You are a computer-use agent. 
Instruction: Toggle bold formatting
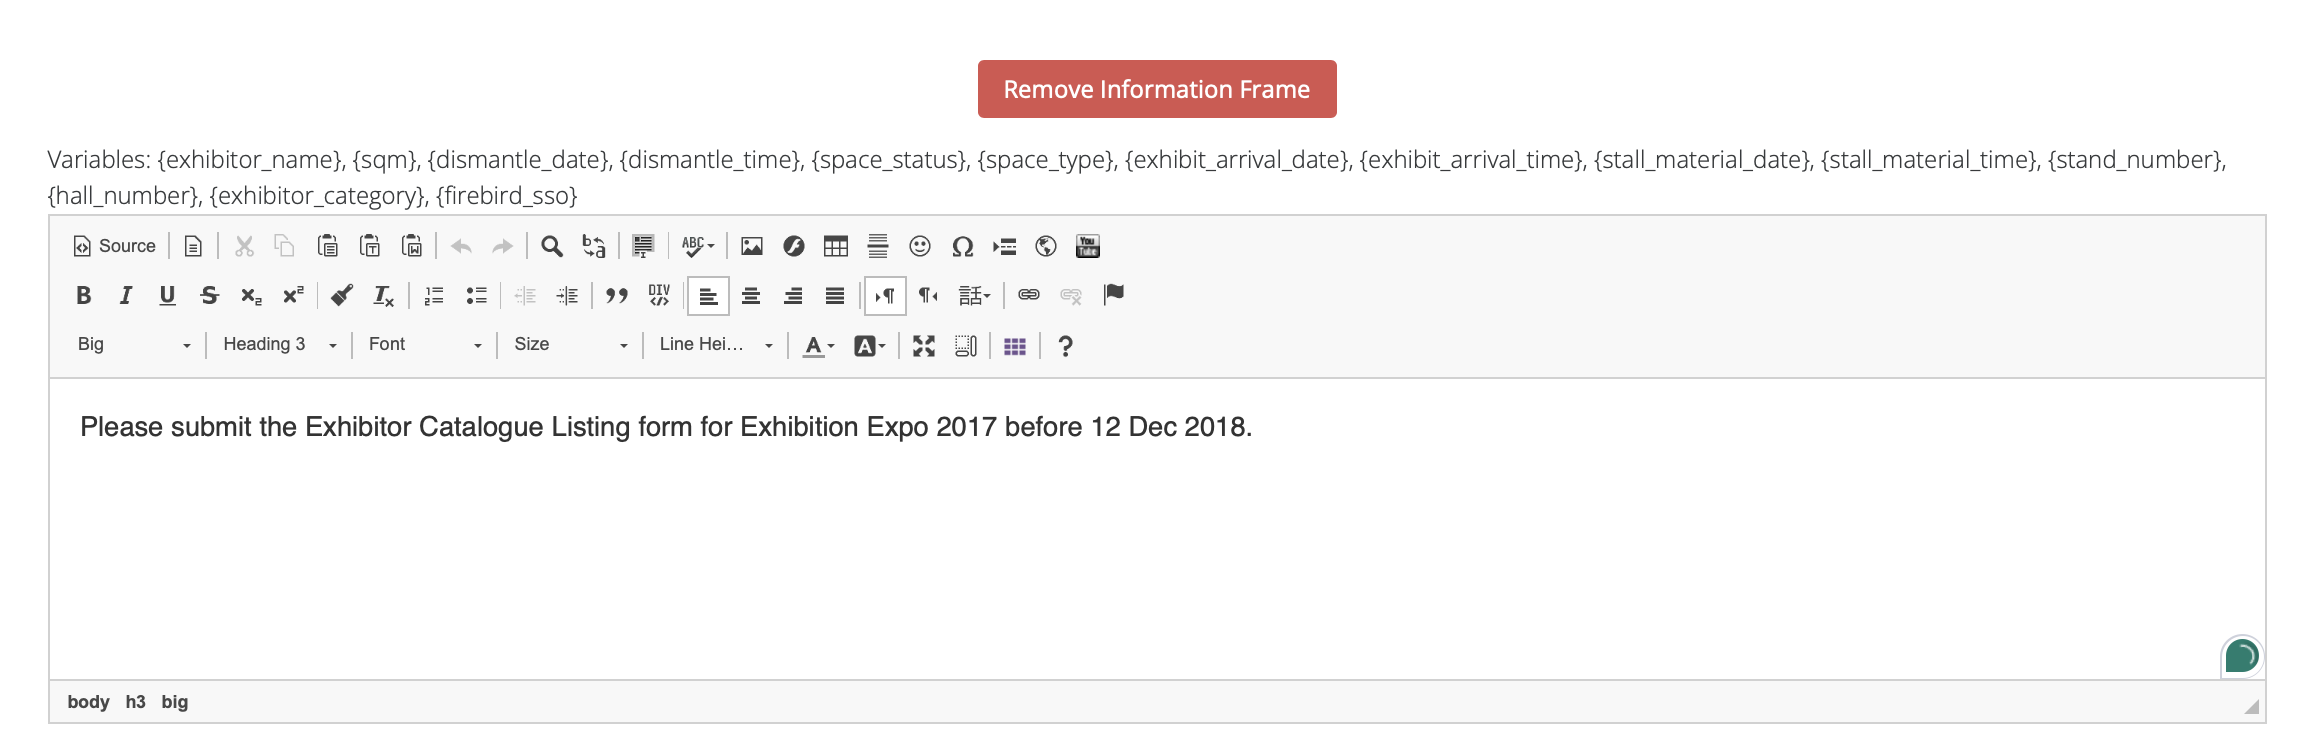pos(84,295)
